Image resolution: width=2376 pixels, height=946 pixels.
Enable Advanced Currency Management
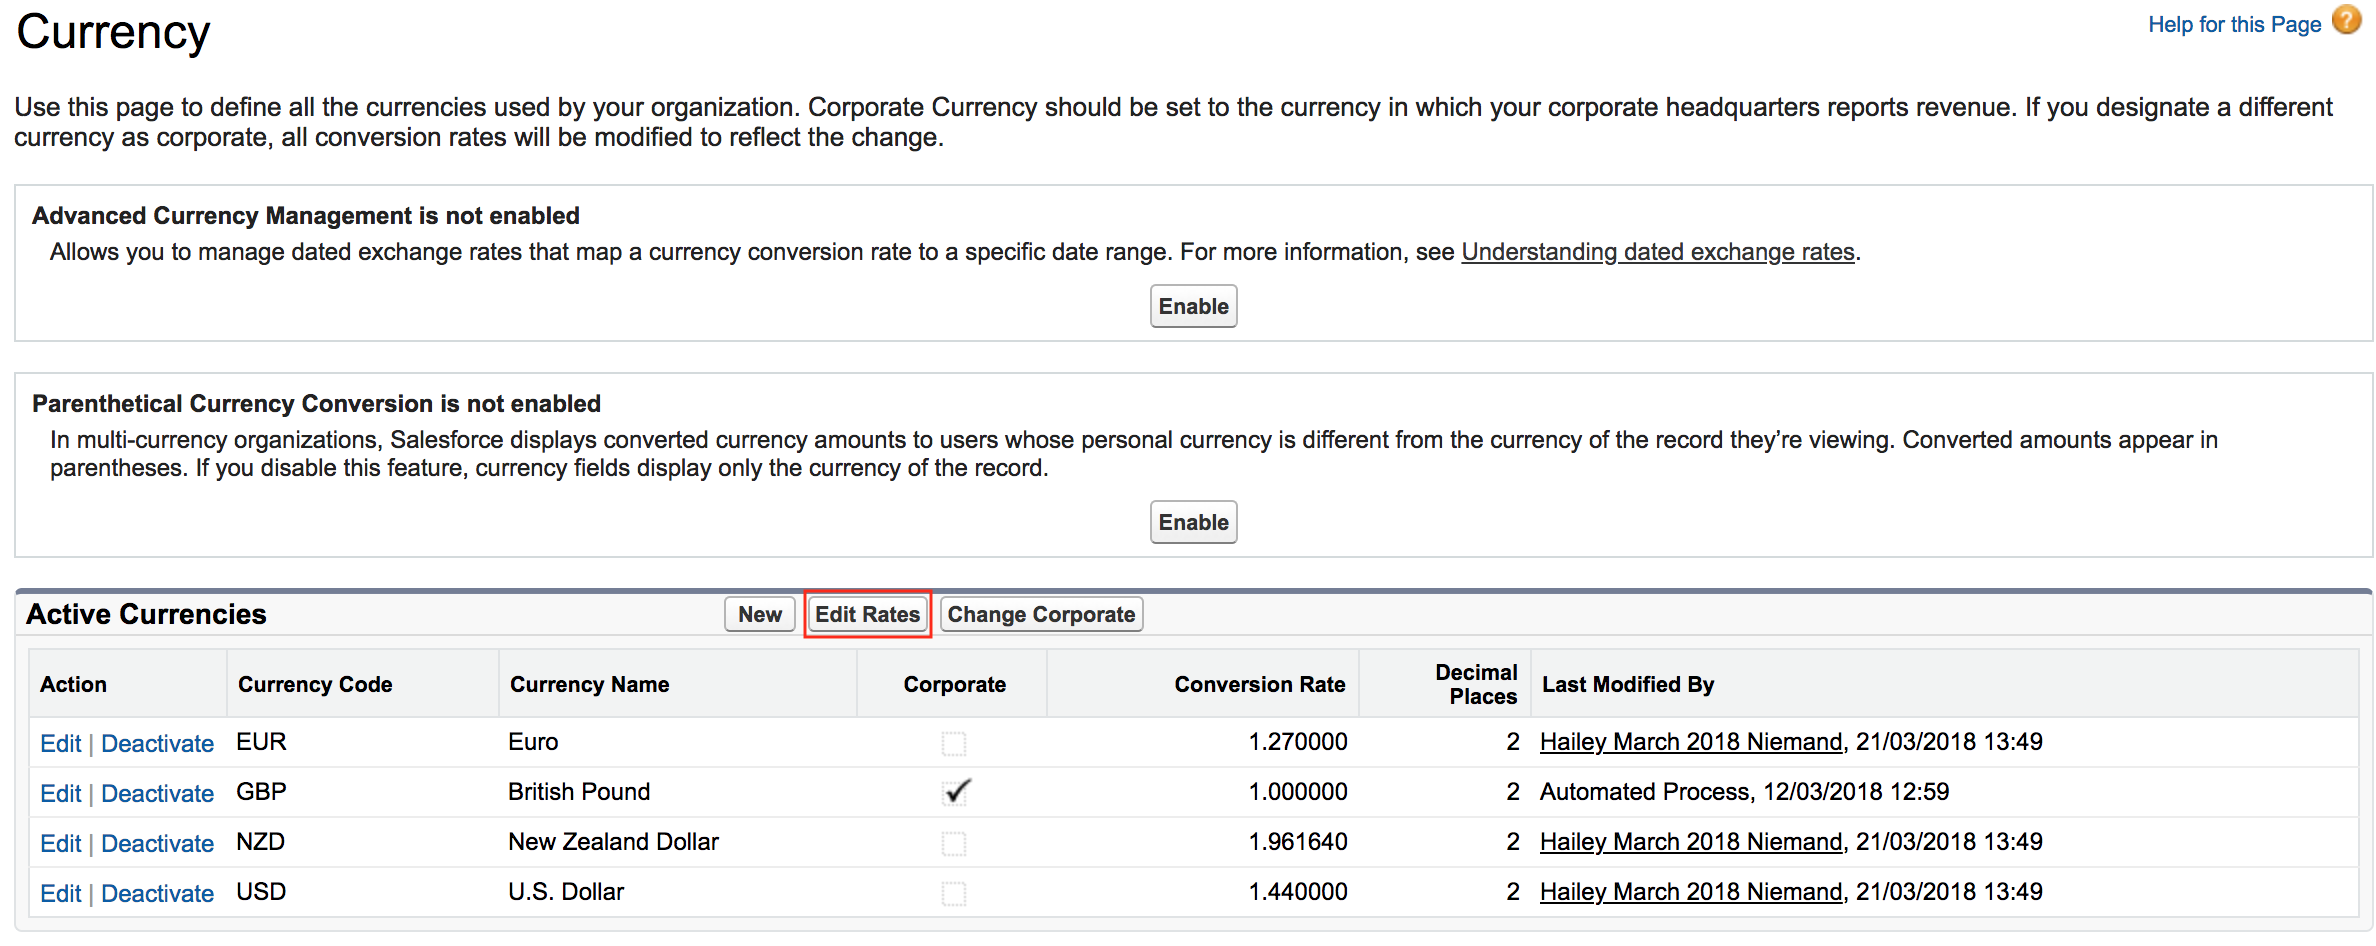coord(1193,305)
